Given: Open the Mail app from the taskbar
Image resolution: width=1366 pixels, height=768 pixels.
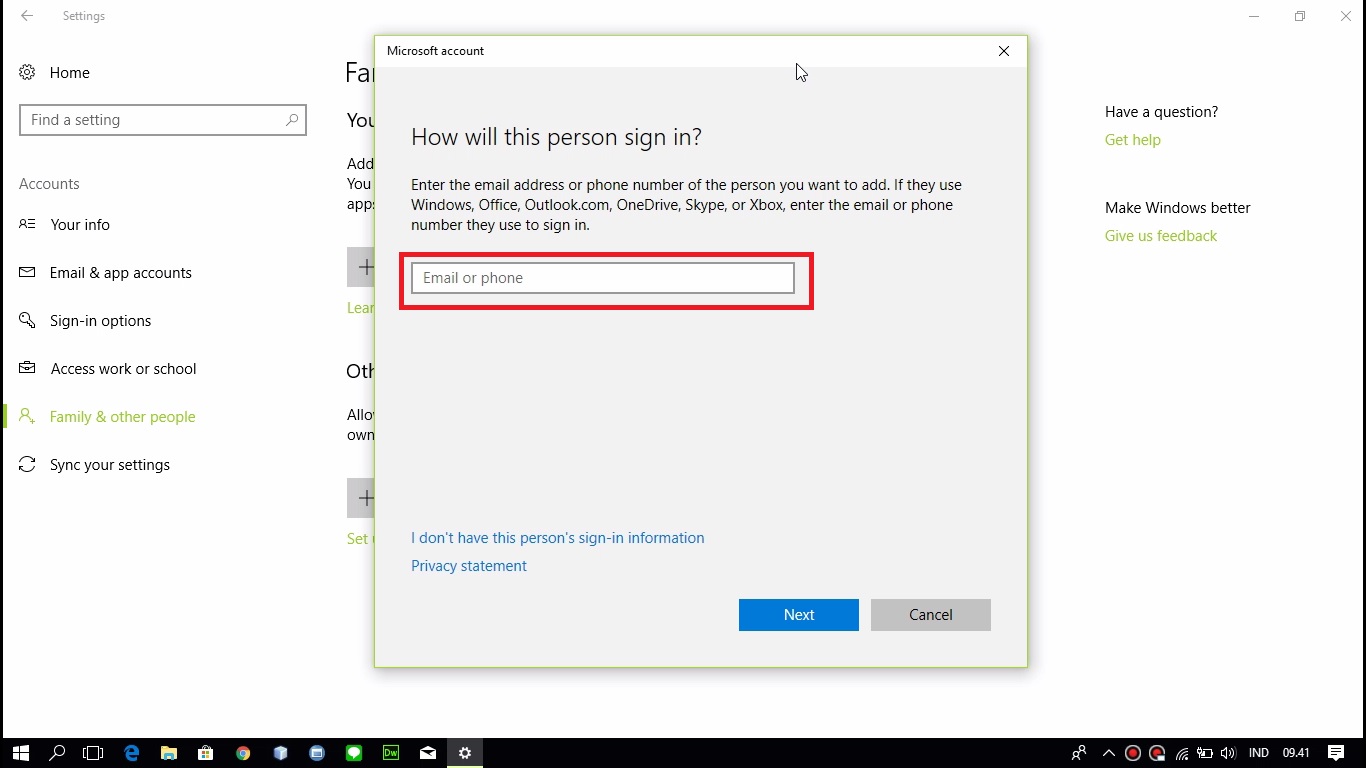Looking at the screenshot, I should pos(428,753).
